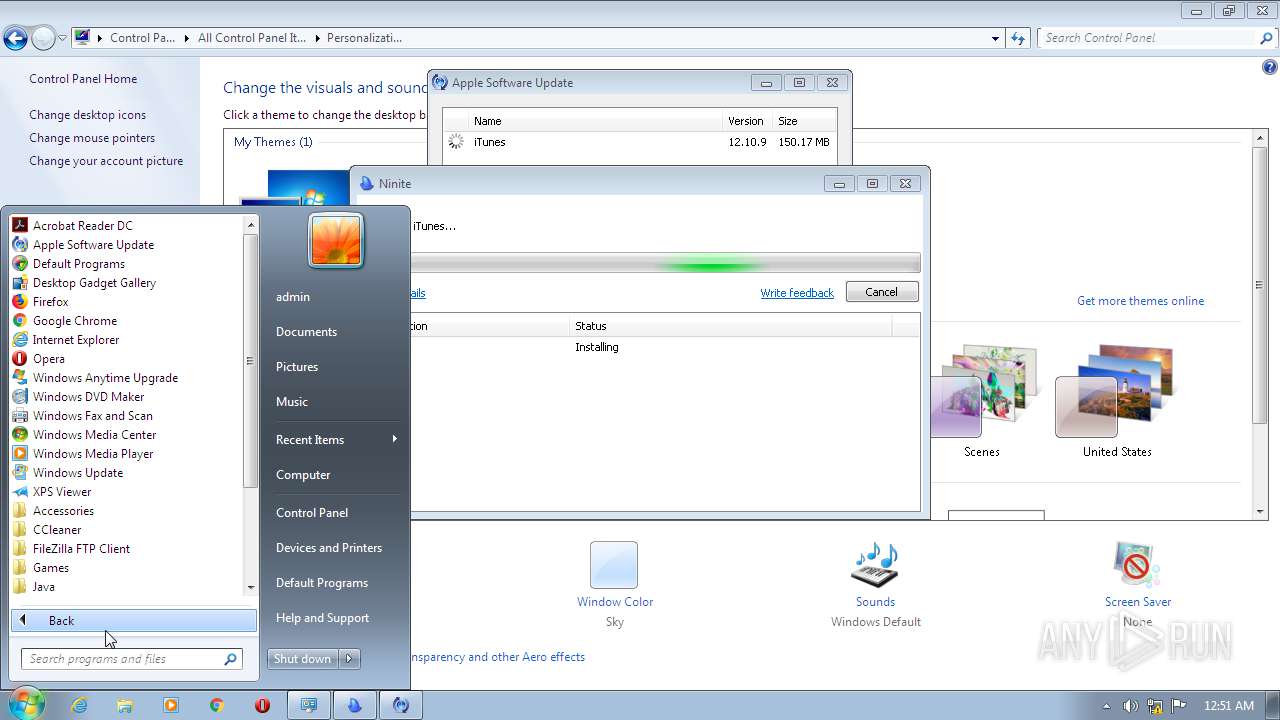The width and height of the screenshot is (1280, 720).
Task: Click the Shut down button
Action: tap(303, 658)
